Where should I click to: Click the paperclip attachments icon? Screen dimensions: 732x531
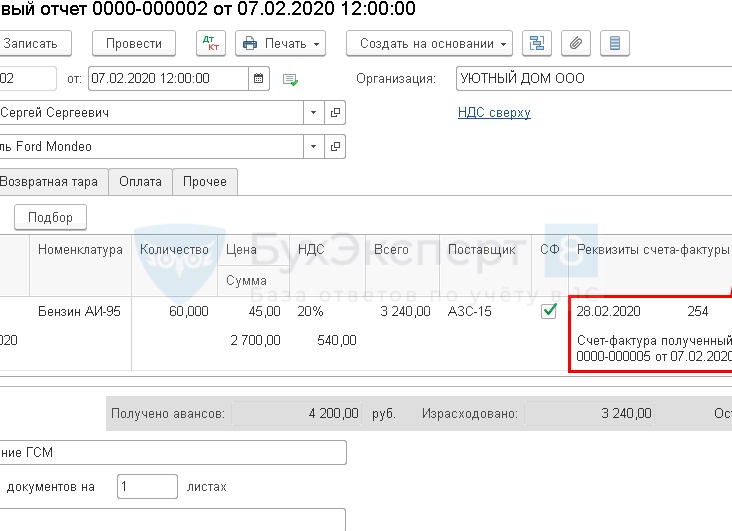point(576,43)
